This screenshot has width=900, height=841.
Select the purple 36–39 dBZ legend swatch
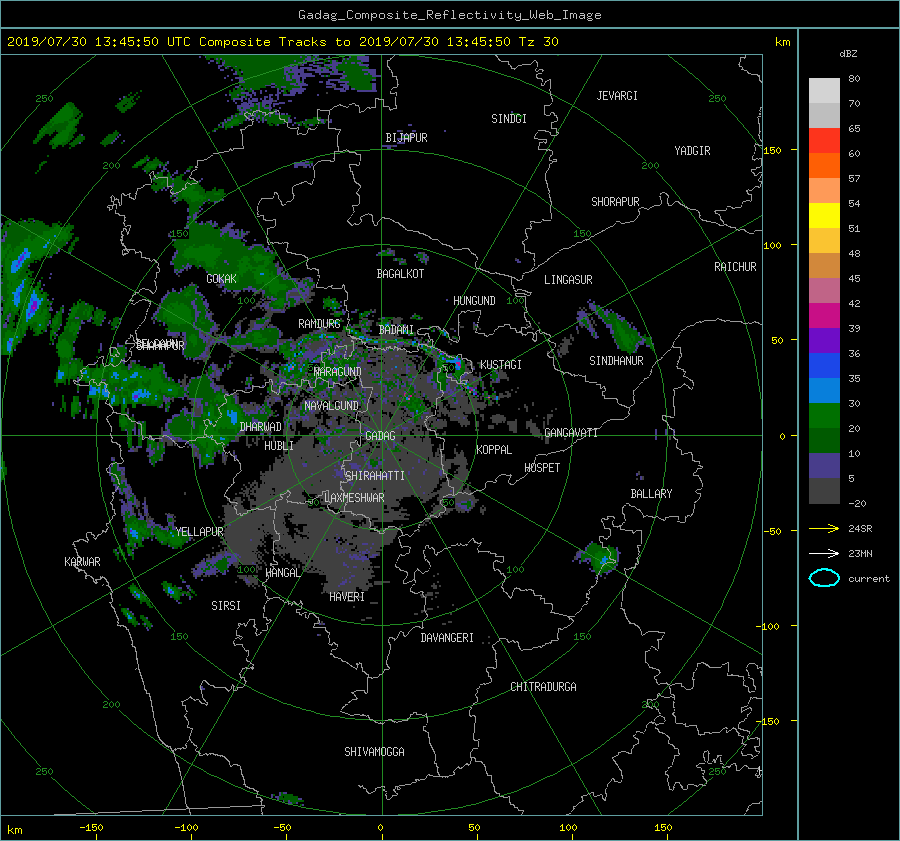[x=824, y=341]
